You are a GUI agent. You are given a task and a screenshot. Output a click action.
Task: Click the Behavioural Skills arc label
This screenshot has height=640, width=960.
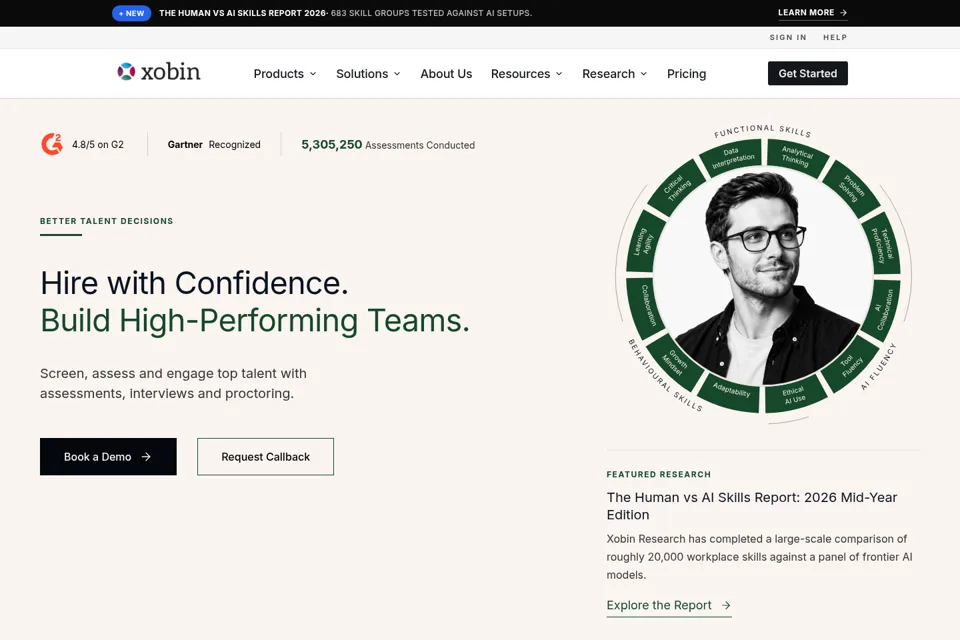click(666, 375)
